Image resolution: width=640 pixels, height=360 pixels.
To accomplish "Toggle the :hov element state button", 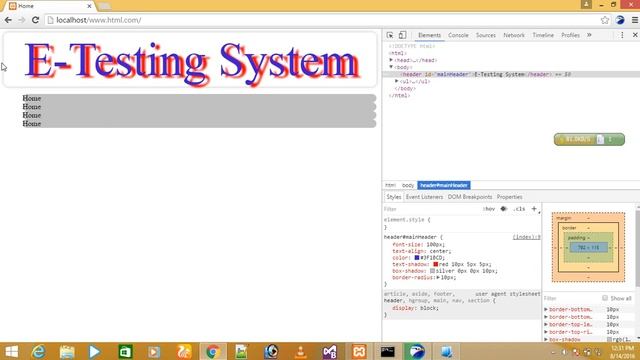I will click(x=489, y=209).
